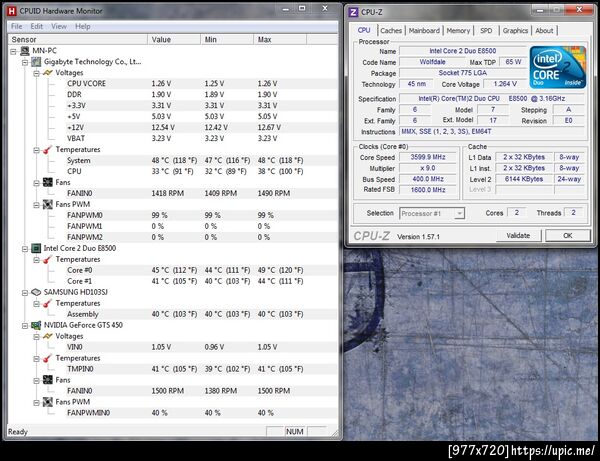Select the FANPWM1 row

[x=201, y=226]
